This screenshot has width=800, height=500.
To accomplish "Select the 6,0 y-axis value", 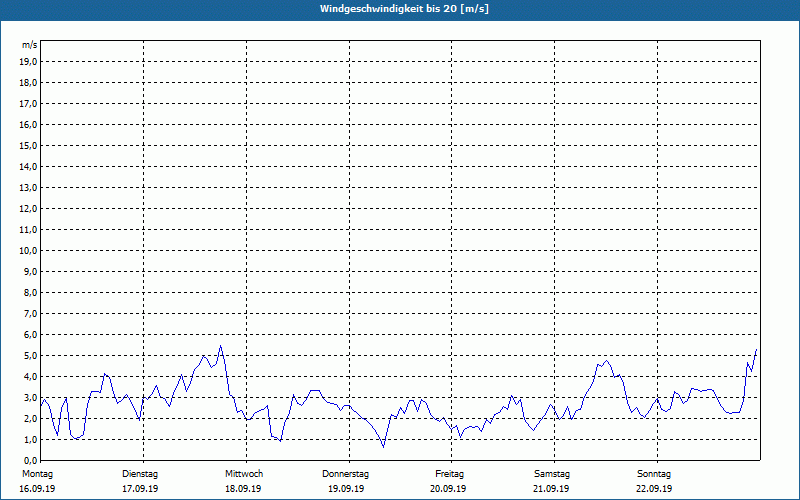I will (x=30, y=335).
